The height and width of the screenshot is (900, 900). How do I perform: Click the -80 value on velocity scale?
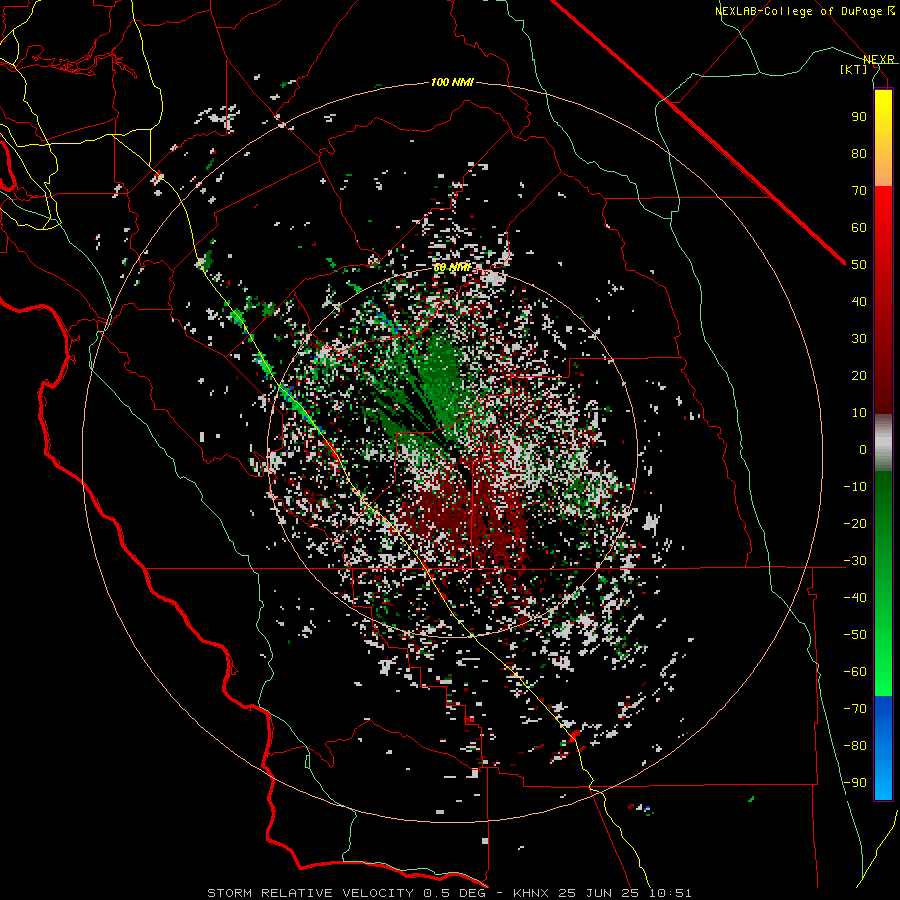[855, 746]
